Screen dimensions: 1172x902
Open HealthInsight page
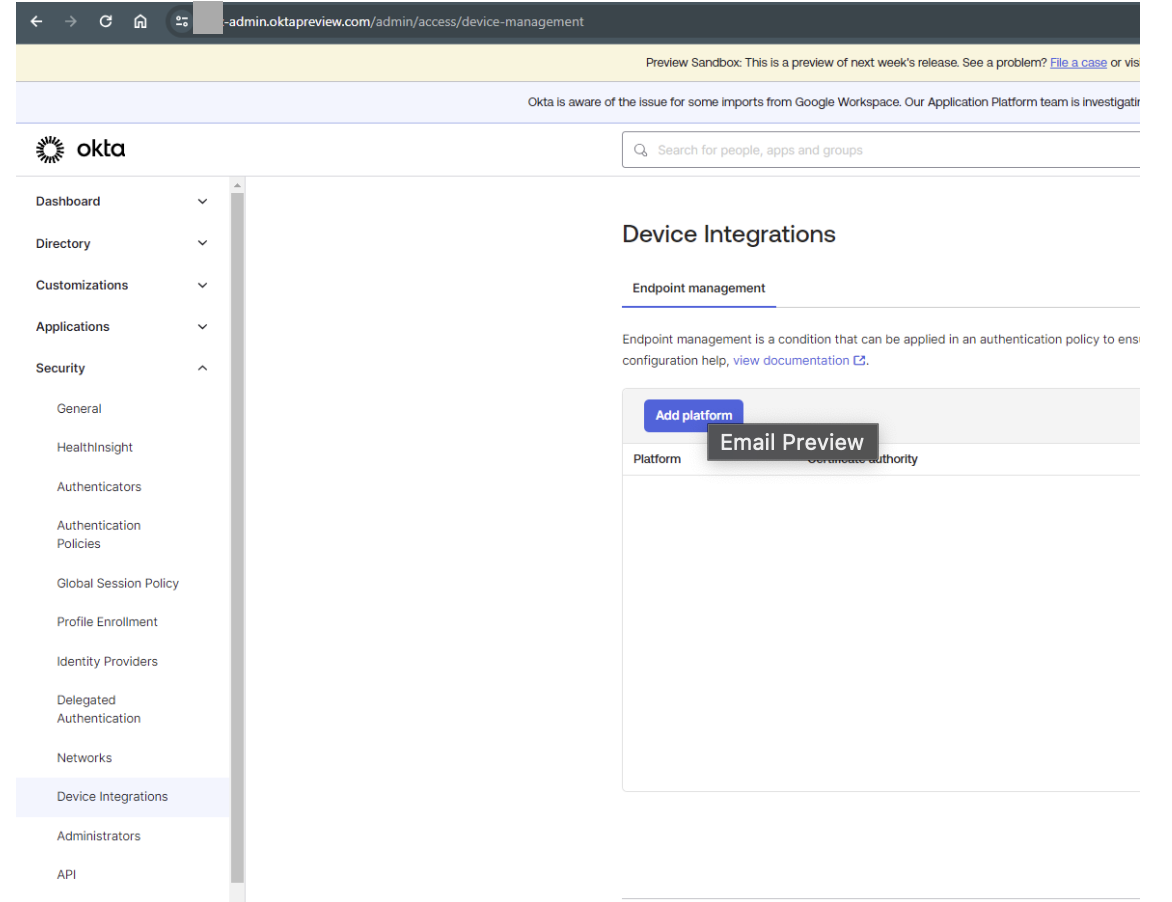95,448
